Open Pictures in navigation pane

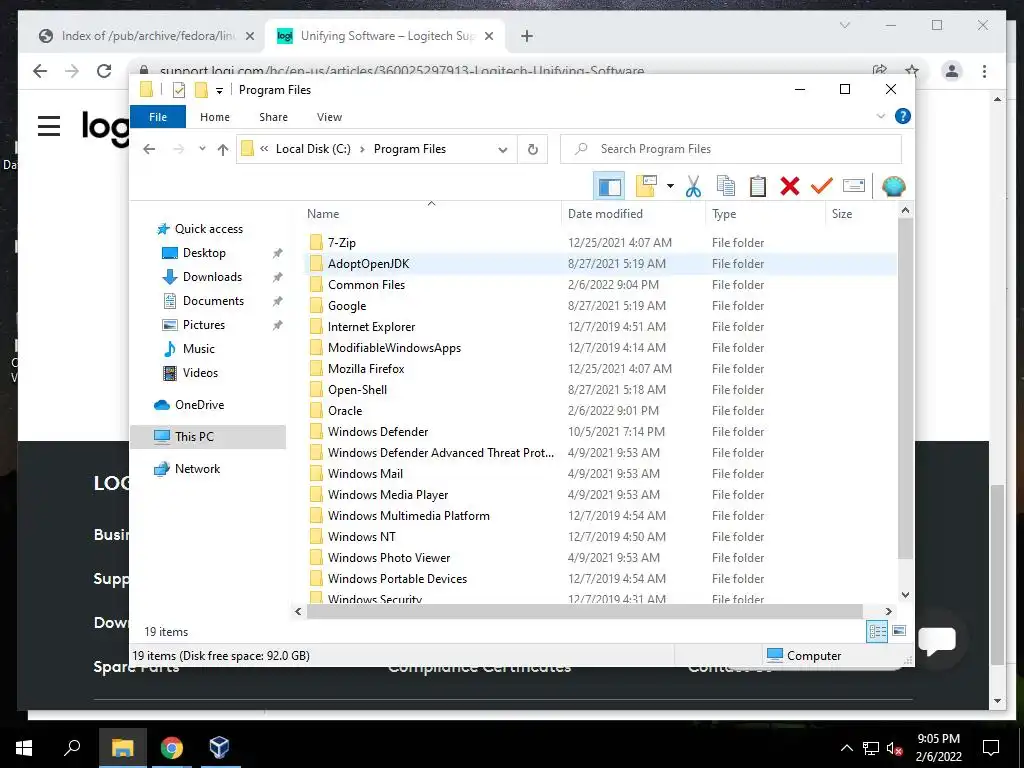coord(203,325)
